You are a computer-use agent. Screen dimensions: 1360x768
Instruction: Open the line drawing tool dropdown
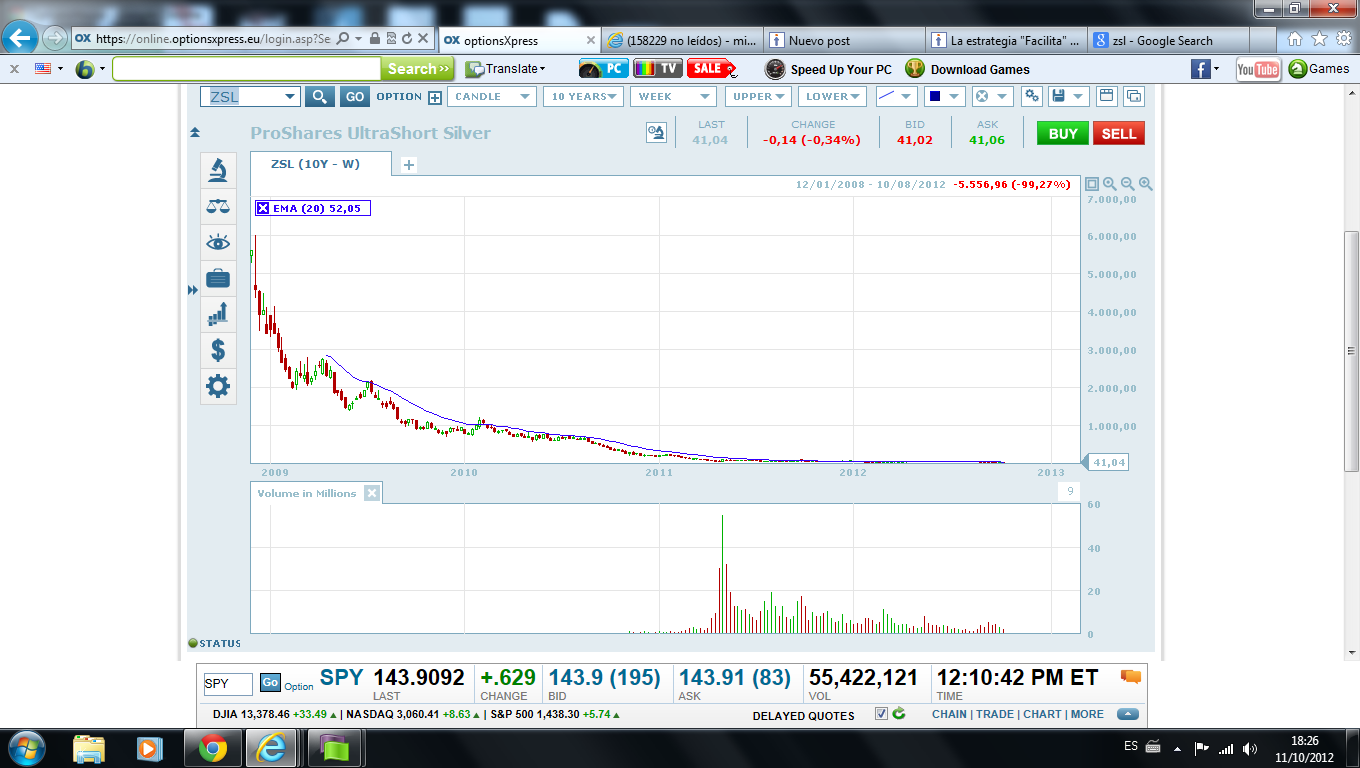[x=896, y=97]
